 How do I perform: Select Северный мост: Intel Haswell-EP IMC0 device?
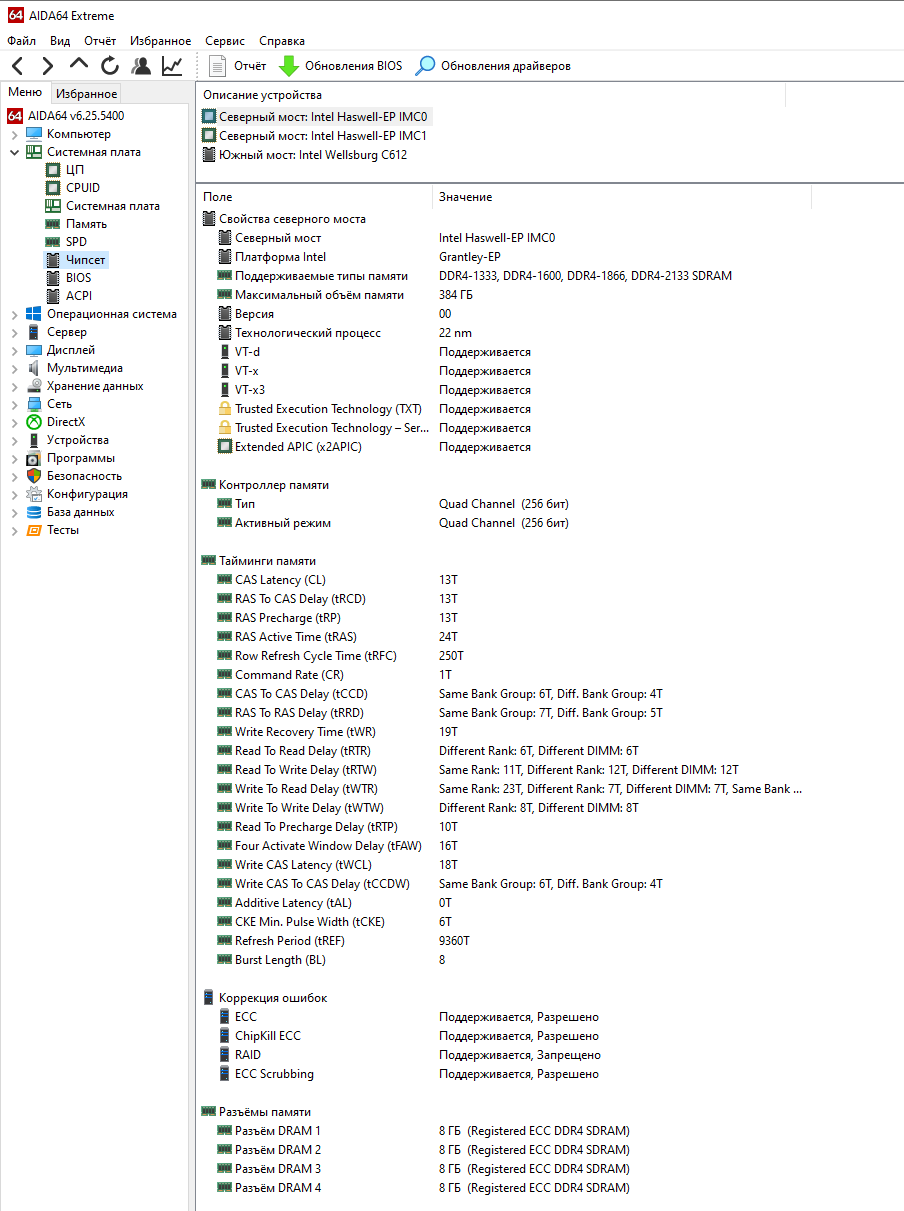(323, 117)
